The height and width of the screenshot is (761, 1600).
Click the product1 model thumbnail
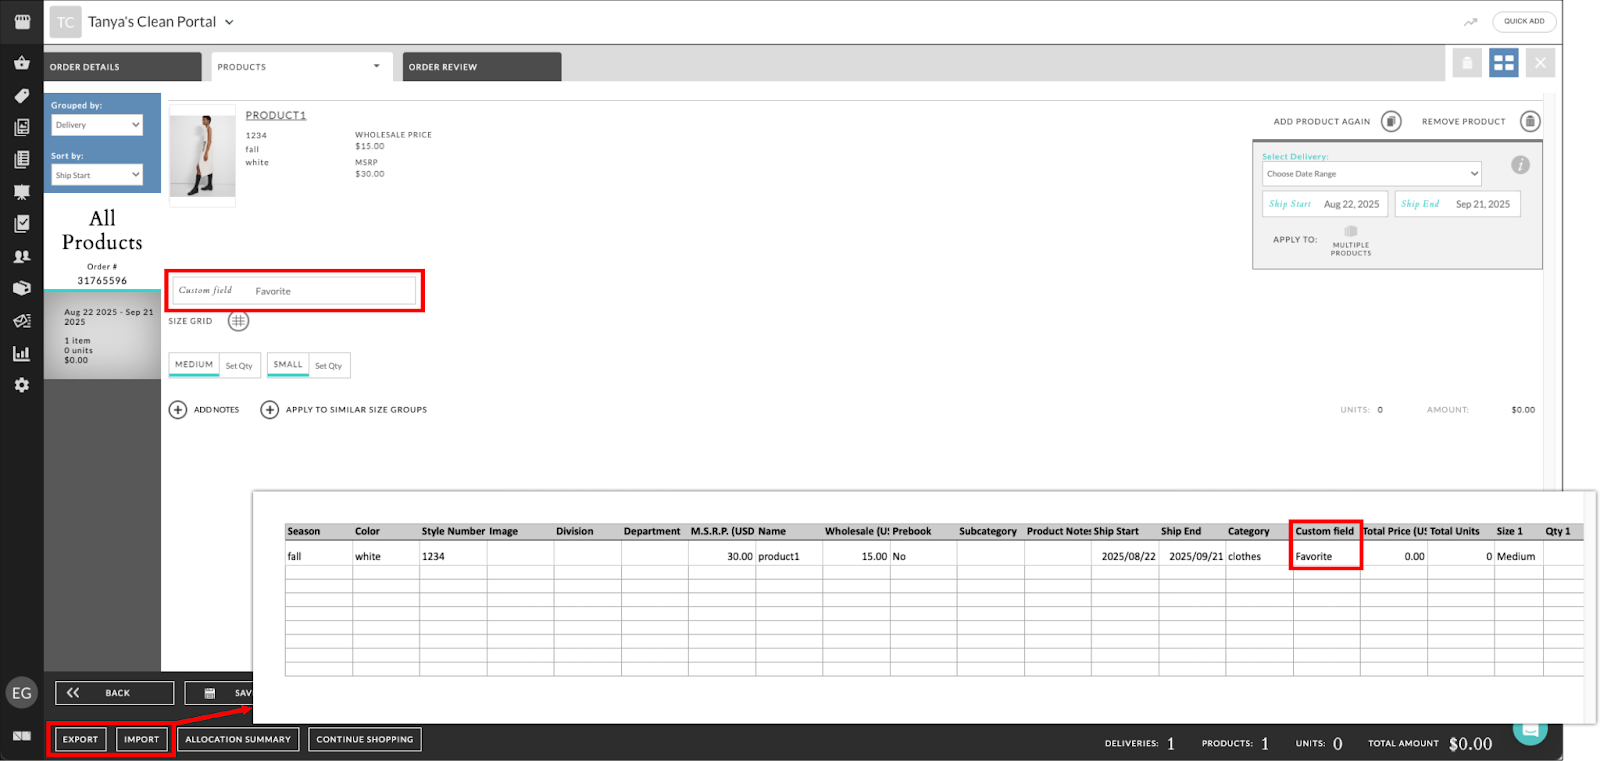(203, 155)
